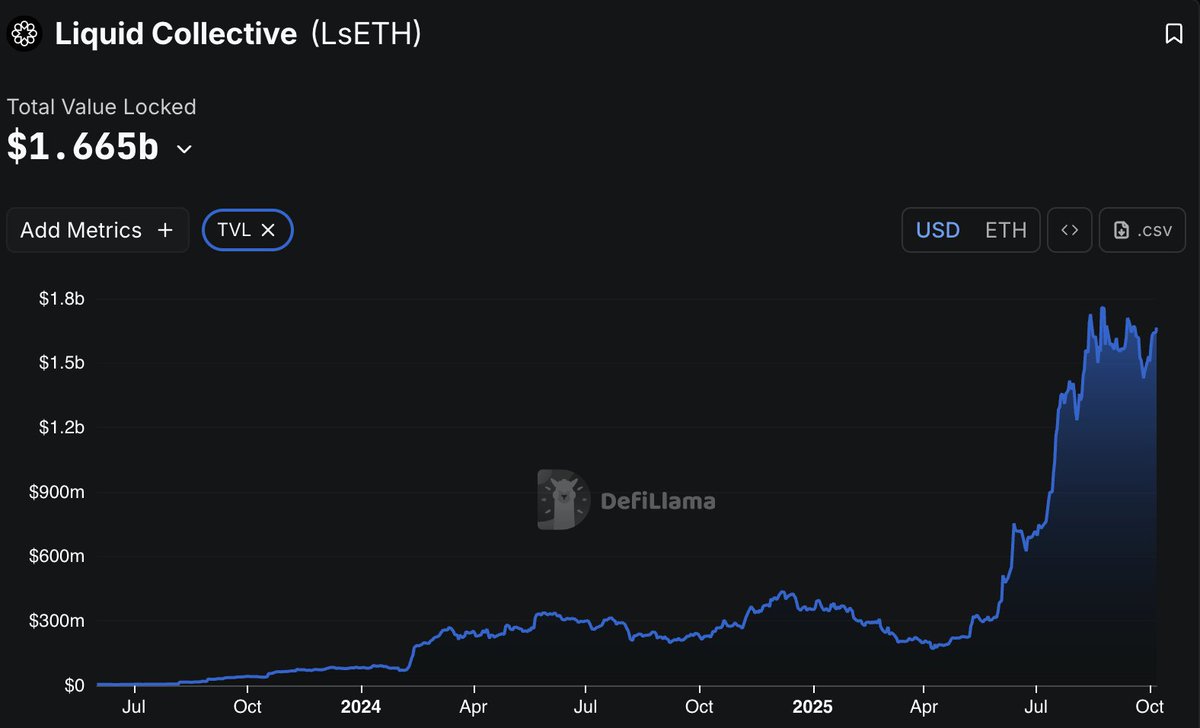Click the Liquid Collective flower logo
The width and height of the screenshot is (1200, 728).
(x=23, y=33)
